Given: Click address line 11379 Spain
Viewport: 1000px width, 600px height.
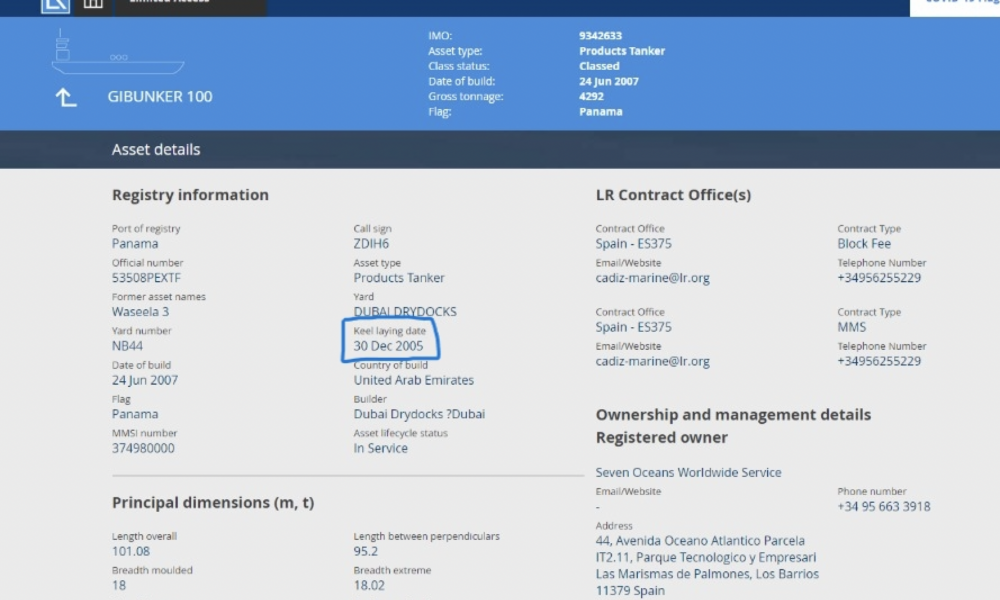Looking at the screenshot, I should tap(629, 591).
